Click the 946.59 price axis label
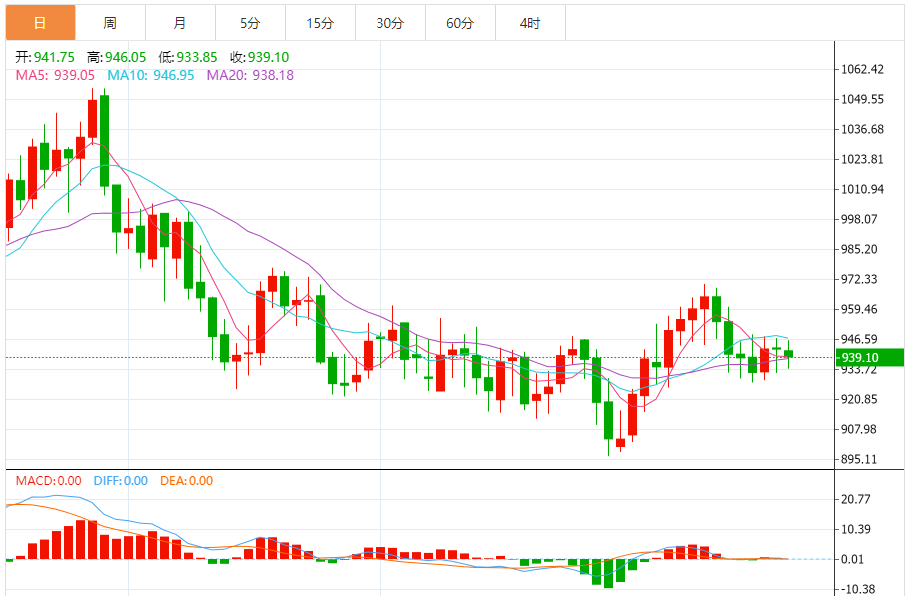The height and width of the screenshot is (596, 909). pos(859,339)
